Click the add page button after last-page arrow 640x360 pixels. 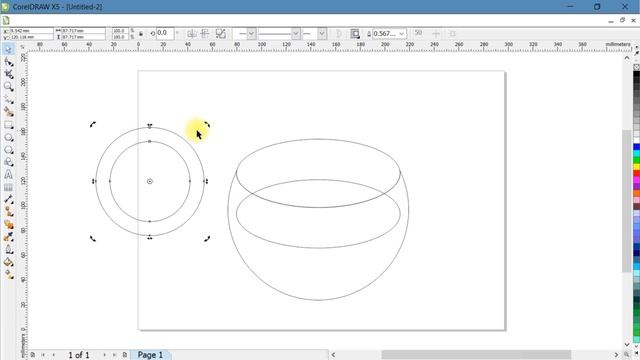pyautogui.click(x=125, y=355)
